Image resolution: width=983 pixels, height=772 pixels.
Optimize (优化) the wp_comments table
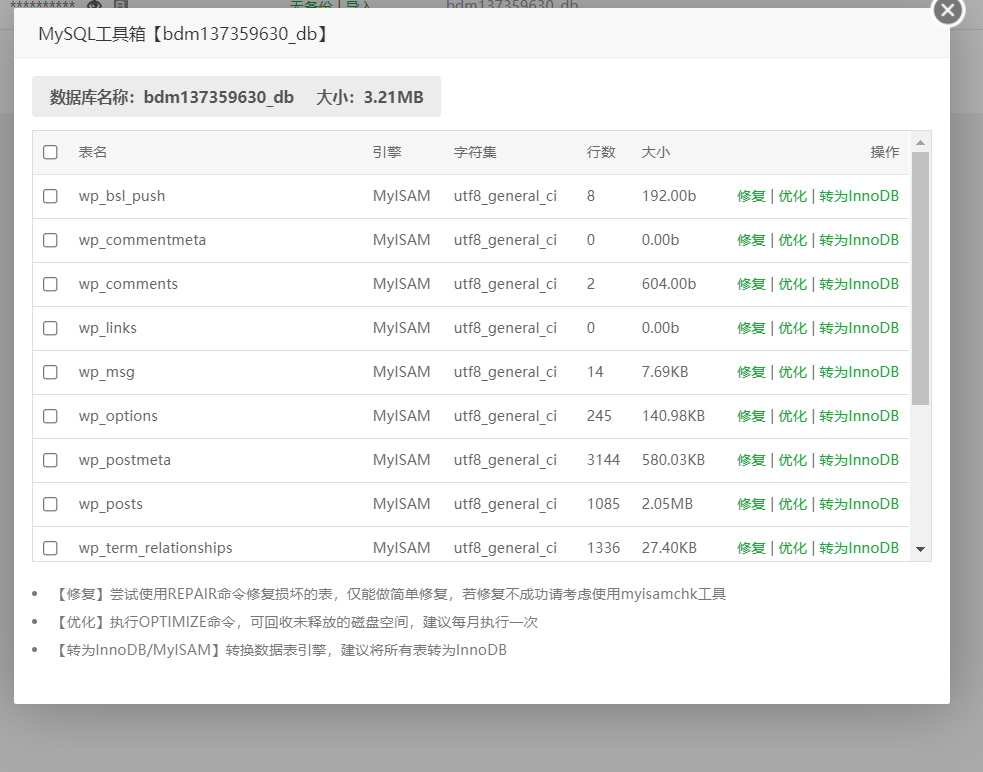(x=792, y=284)
